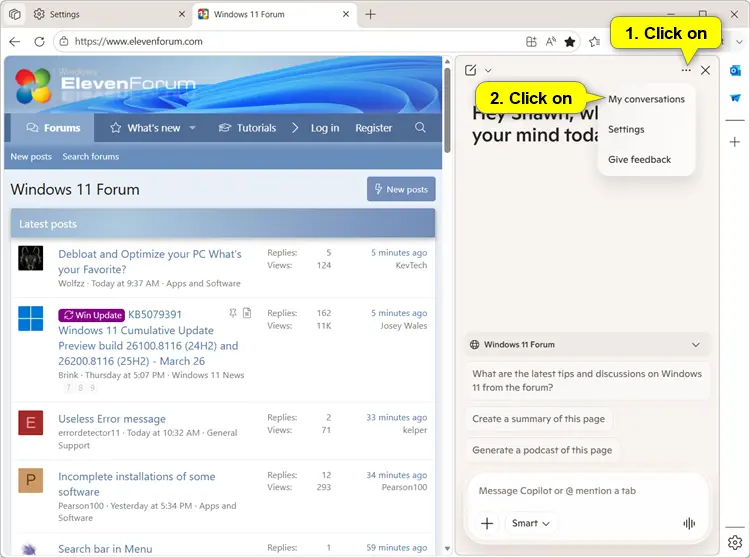
Task: Click the New posts button
Action: click(401, 189)
